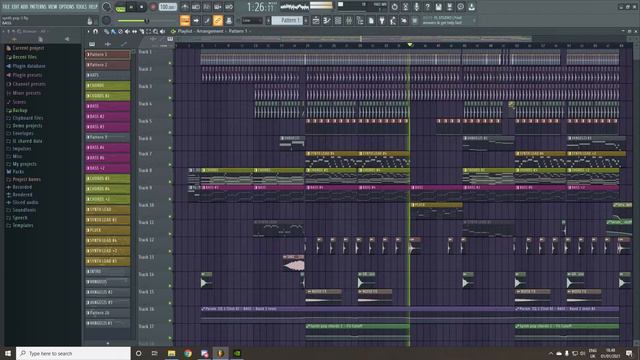Click the question mark help icon

coord(427,7)
